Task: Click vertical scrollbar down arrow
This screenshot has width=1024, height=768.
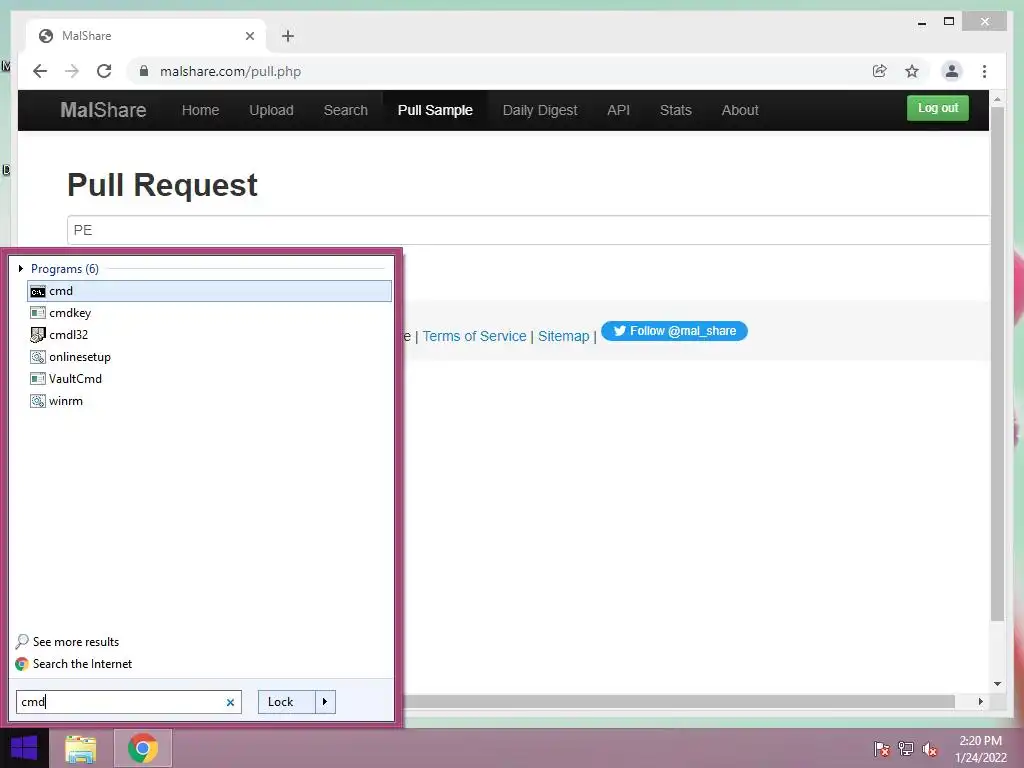Action: pos(997,684)
